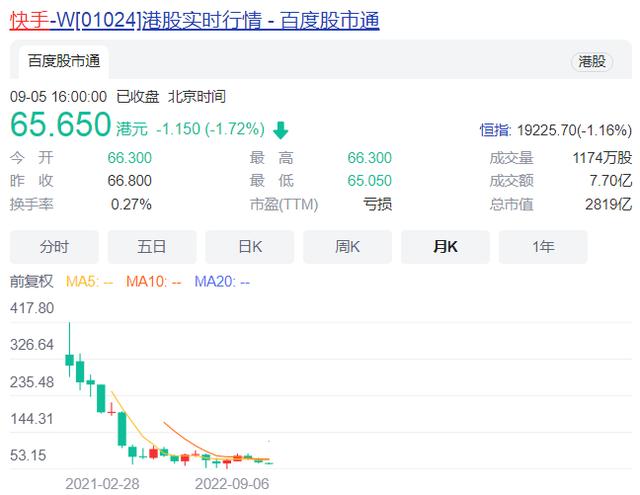Click the MA10 indicator label
Image resolution: width=640 pixels, height=495 pixels.
click(x=153, y=282)
